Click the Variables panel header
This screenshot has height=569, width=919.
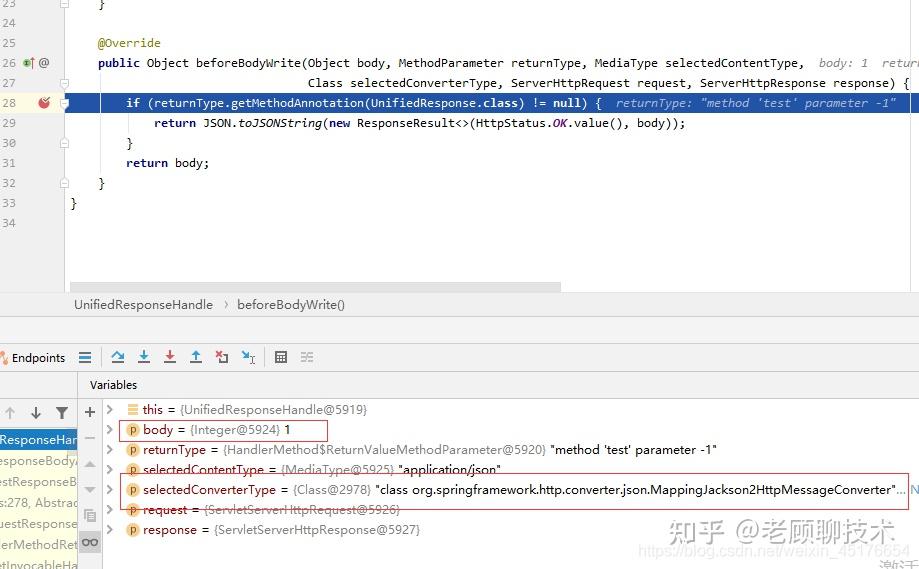point(113,385)
